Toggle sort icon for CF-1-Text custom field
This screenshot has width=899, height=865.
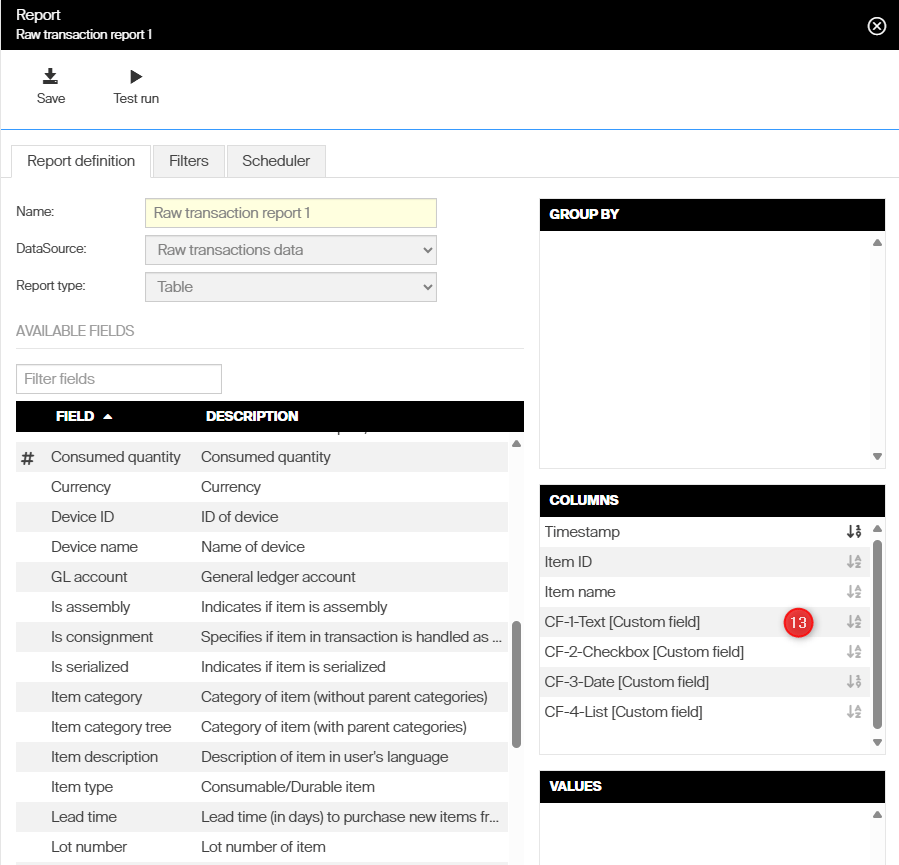coord(853,622)
